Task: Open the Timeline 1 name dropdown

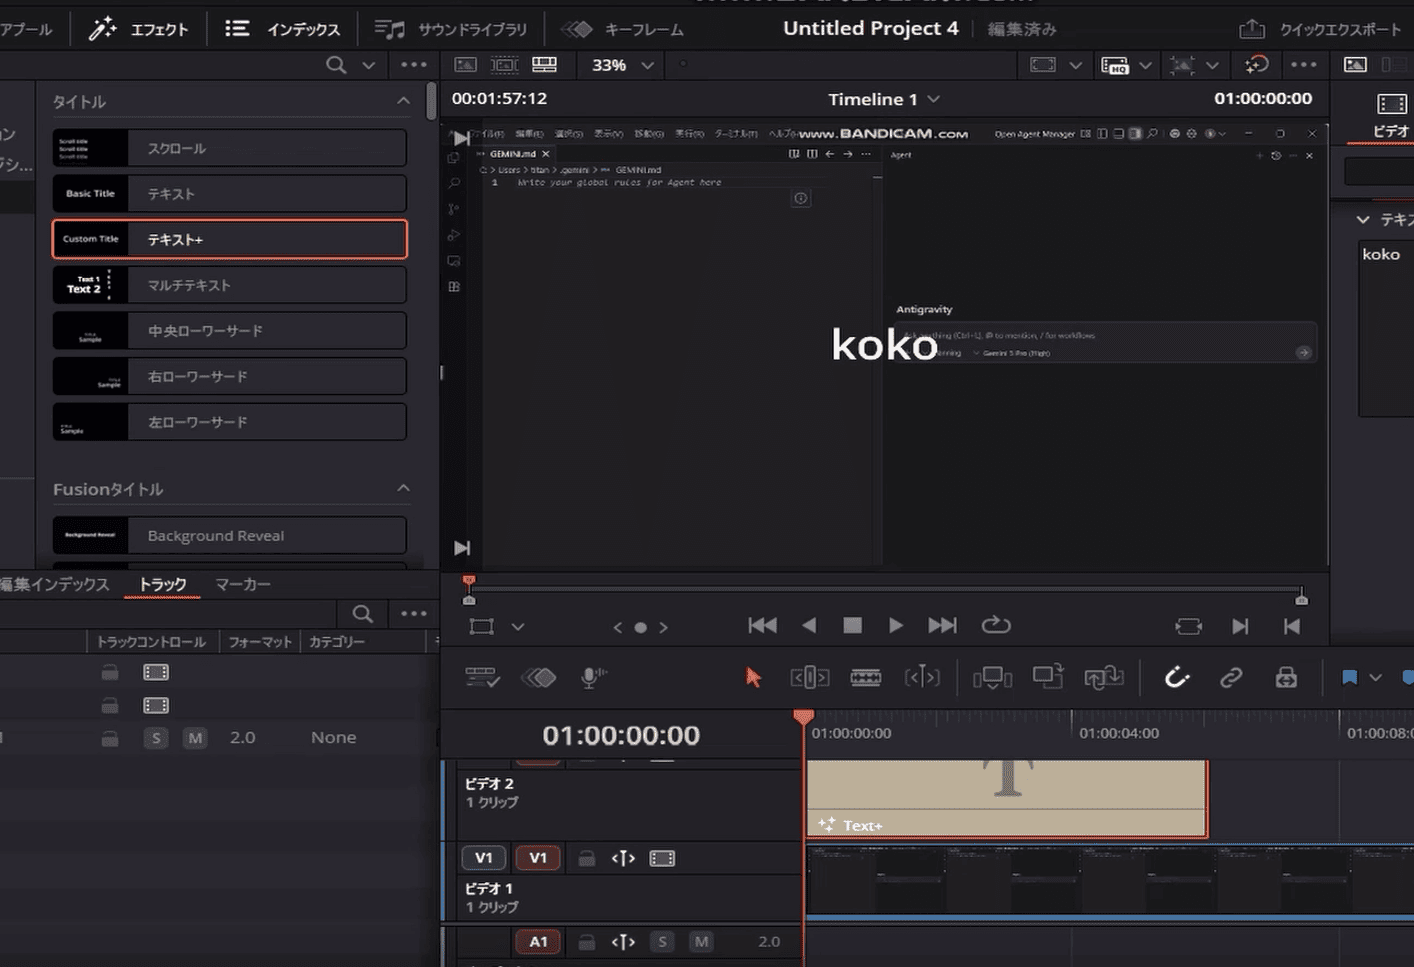Action: click(884, 99)
